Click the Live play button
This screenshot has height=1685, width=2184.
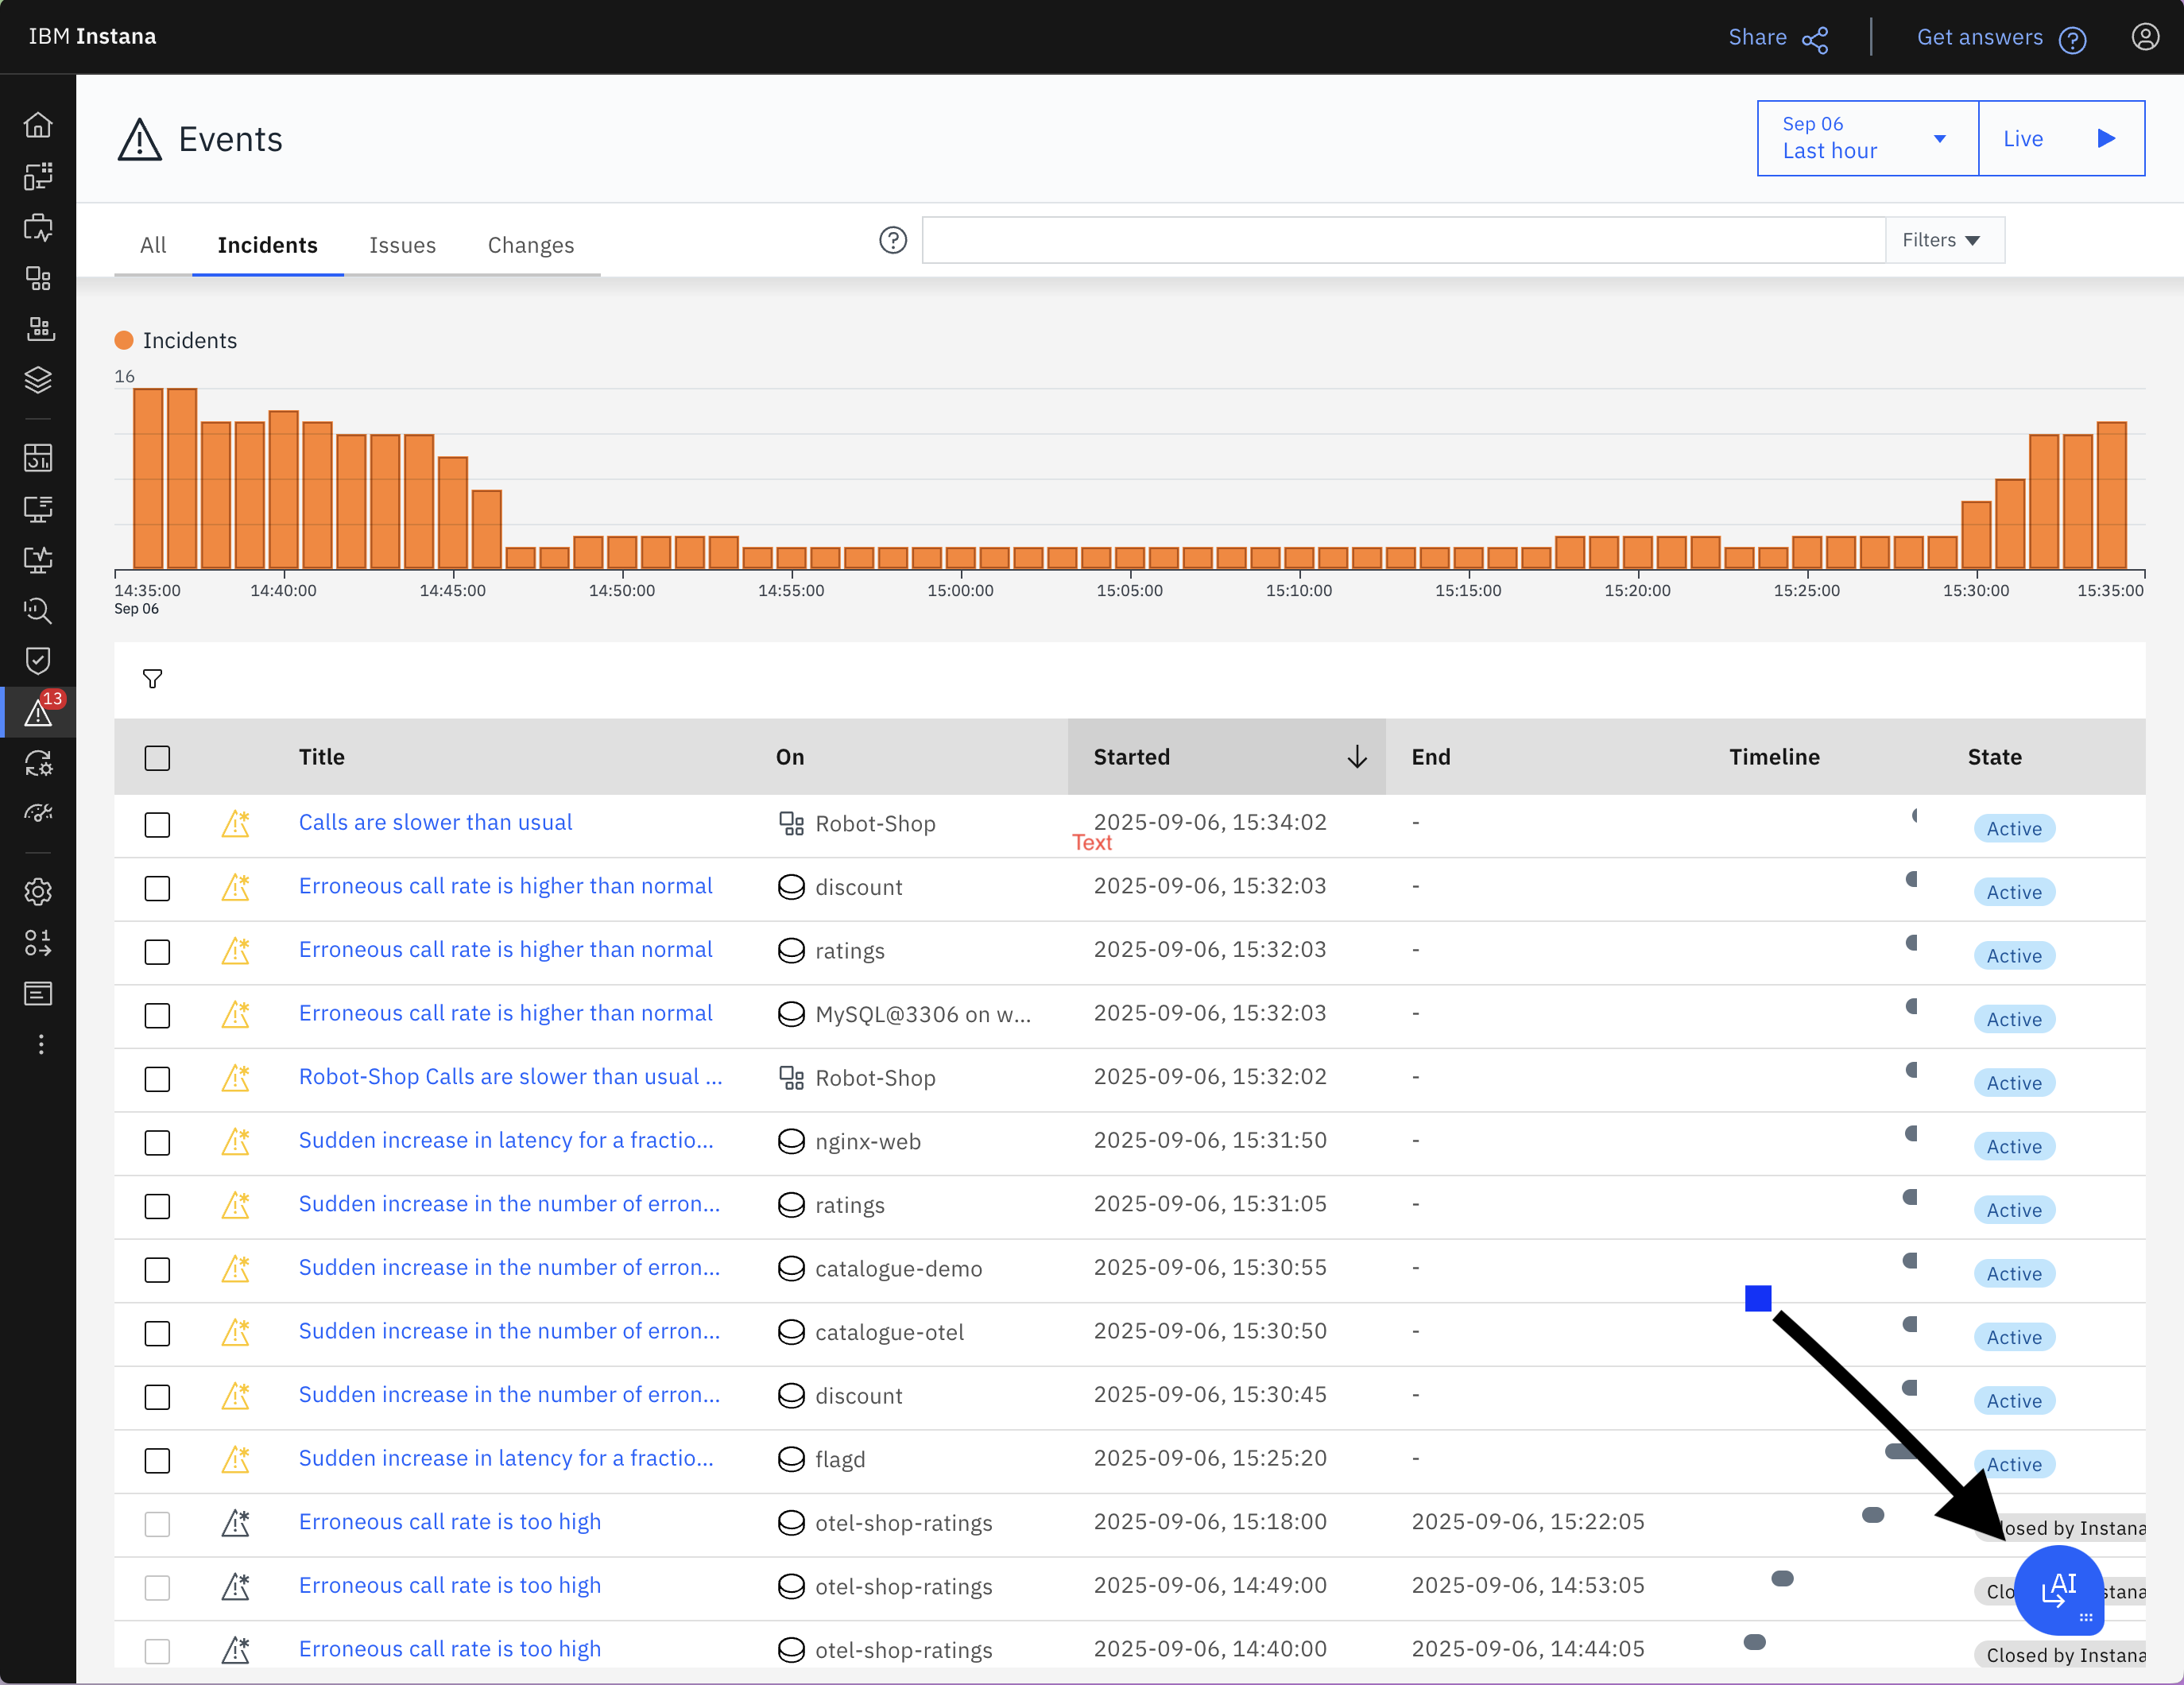click(x=2061, y=138)
